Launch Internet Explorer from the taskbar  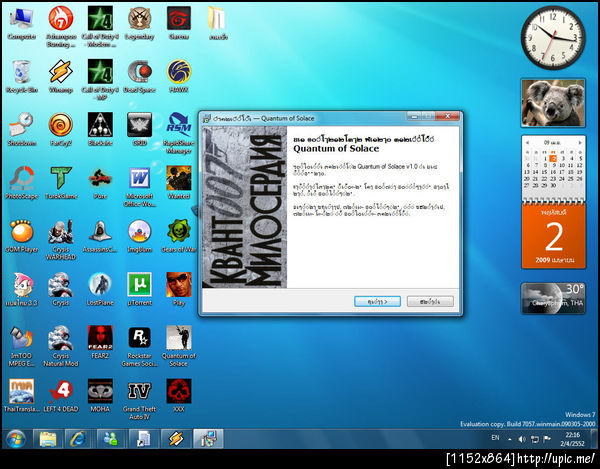pyautogui.click(x=78, y=439)
